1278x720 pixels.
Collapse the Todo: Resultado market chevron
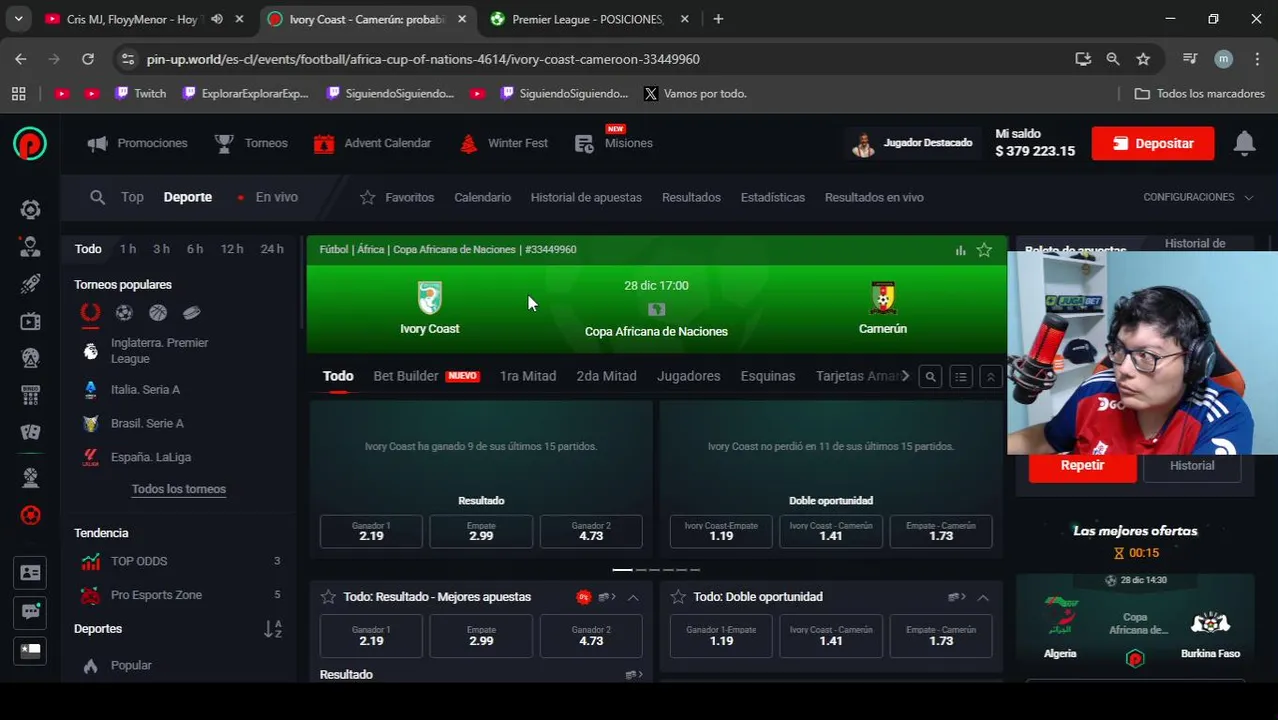tap(633, 597)
